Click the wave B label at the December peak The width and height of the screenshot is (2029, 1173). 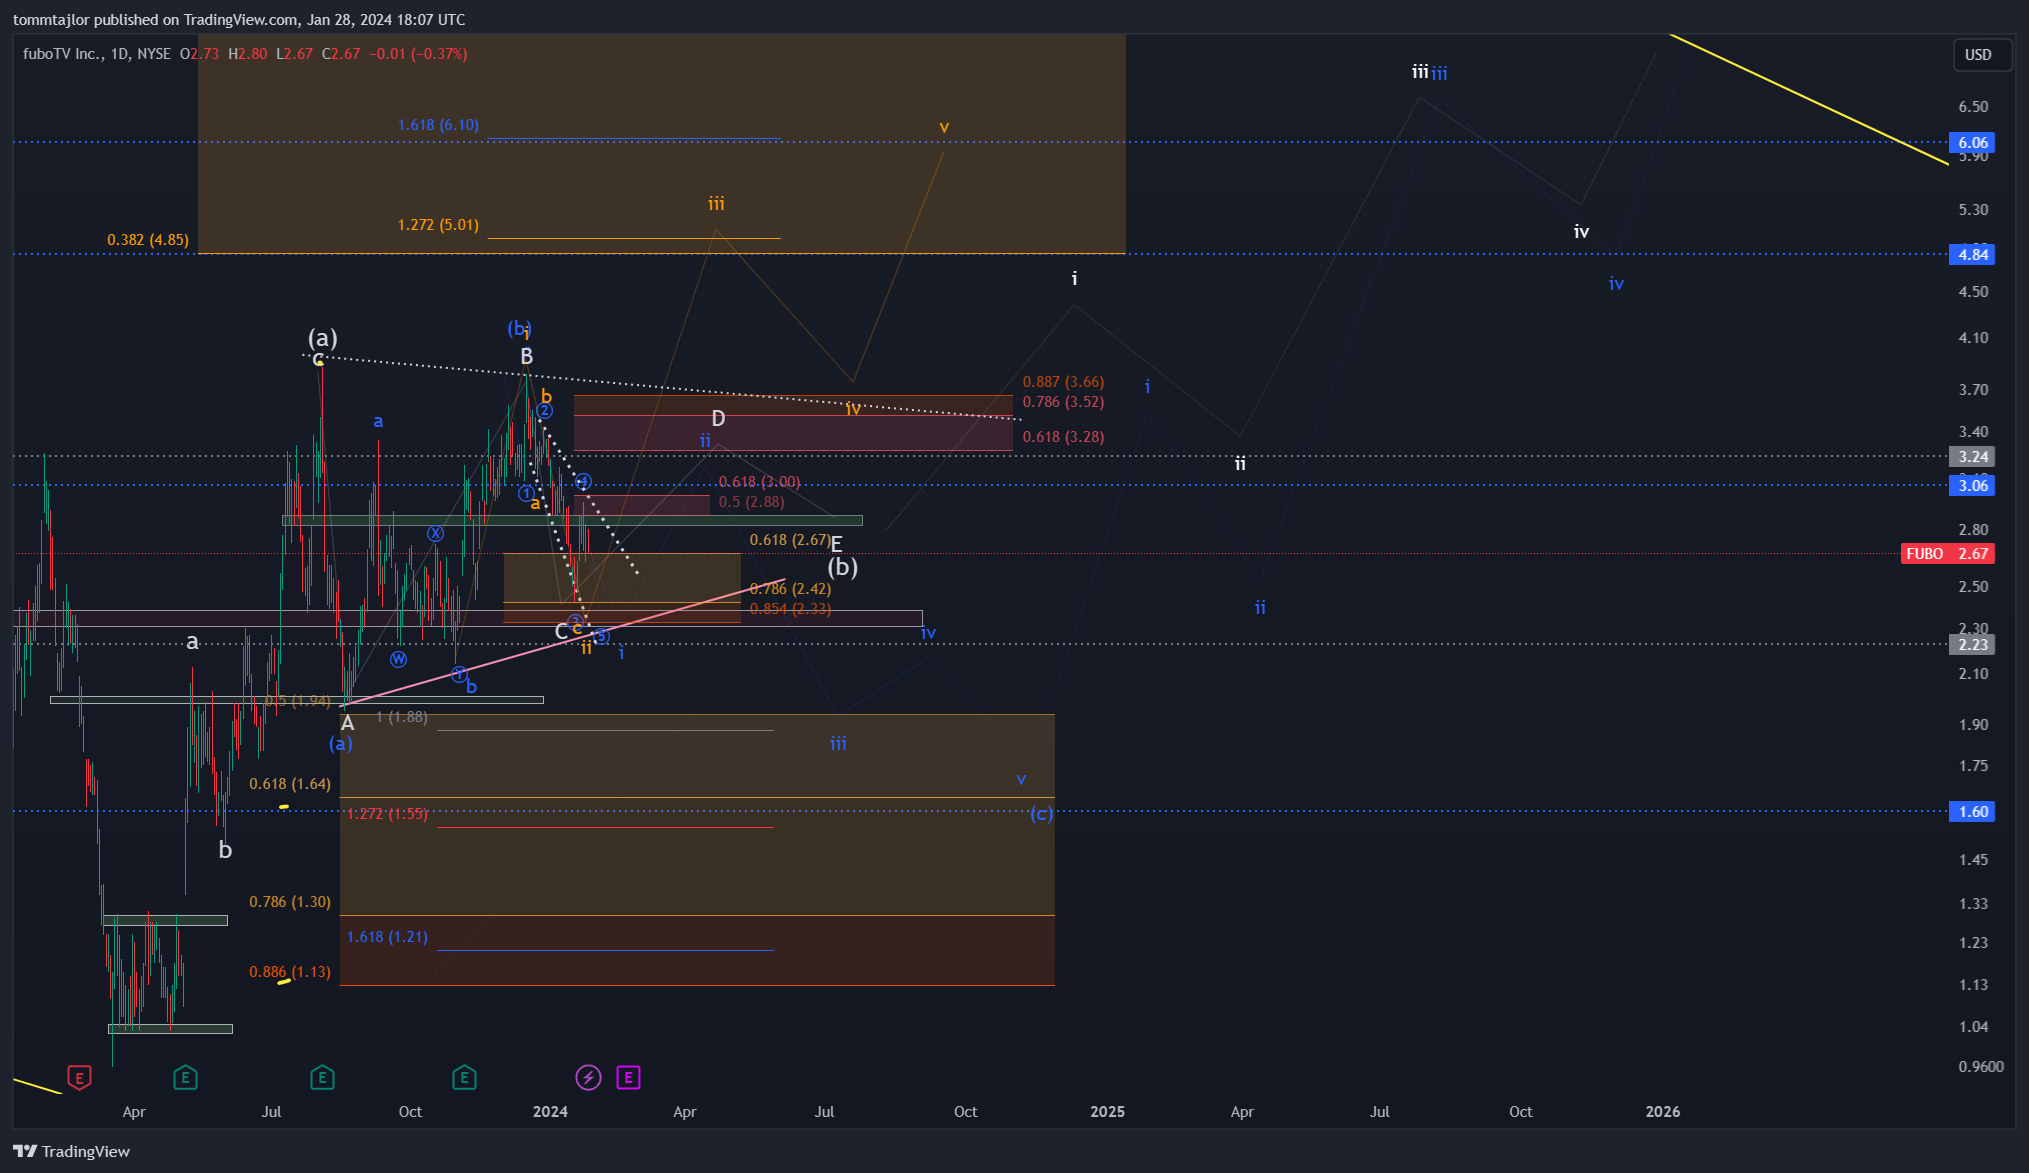pyautogui.click(x=527, y=356)
